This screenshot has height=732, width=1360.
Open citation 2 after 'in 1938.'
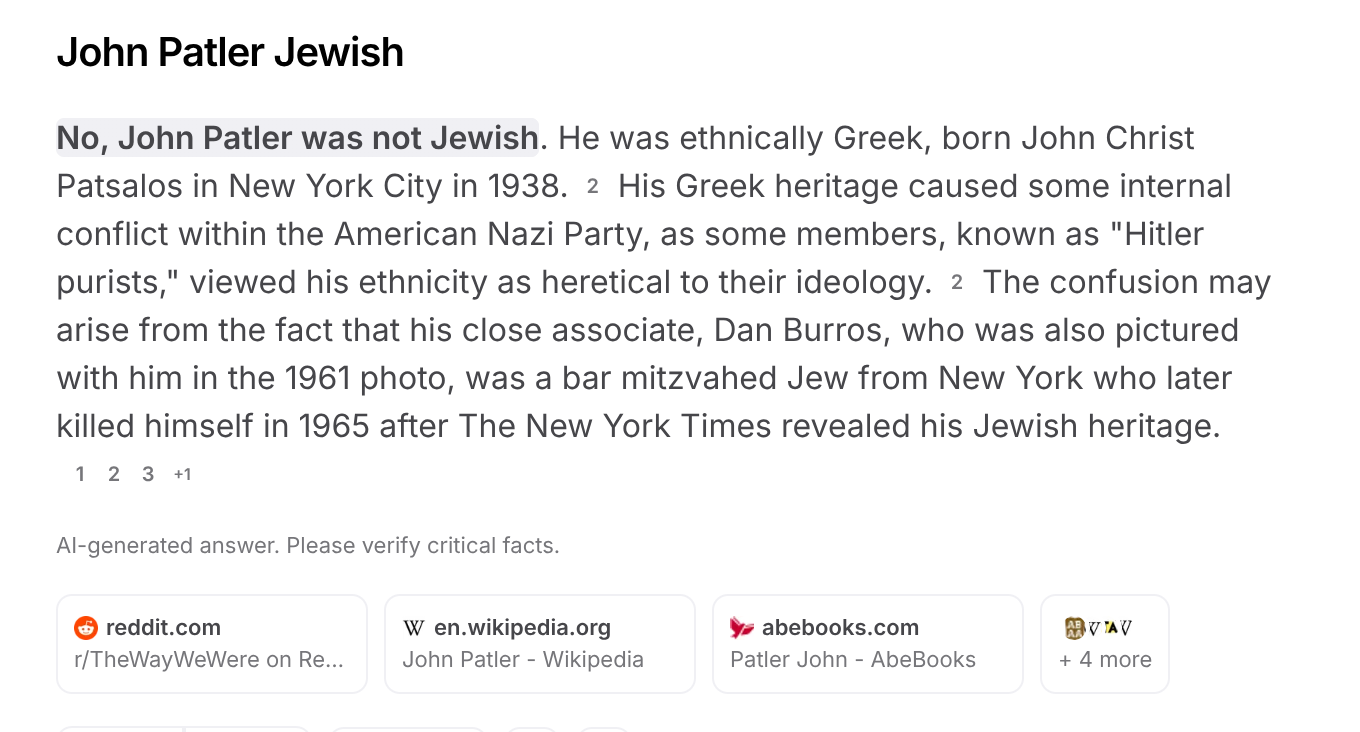593,186
